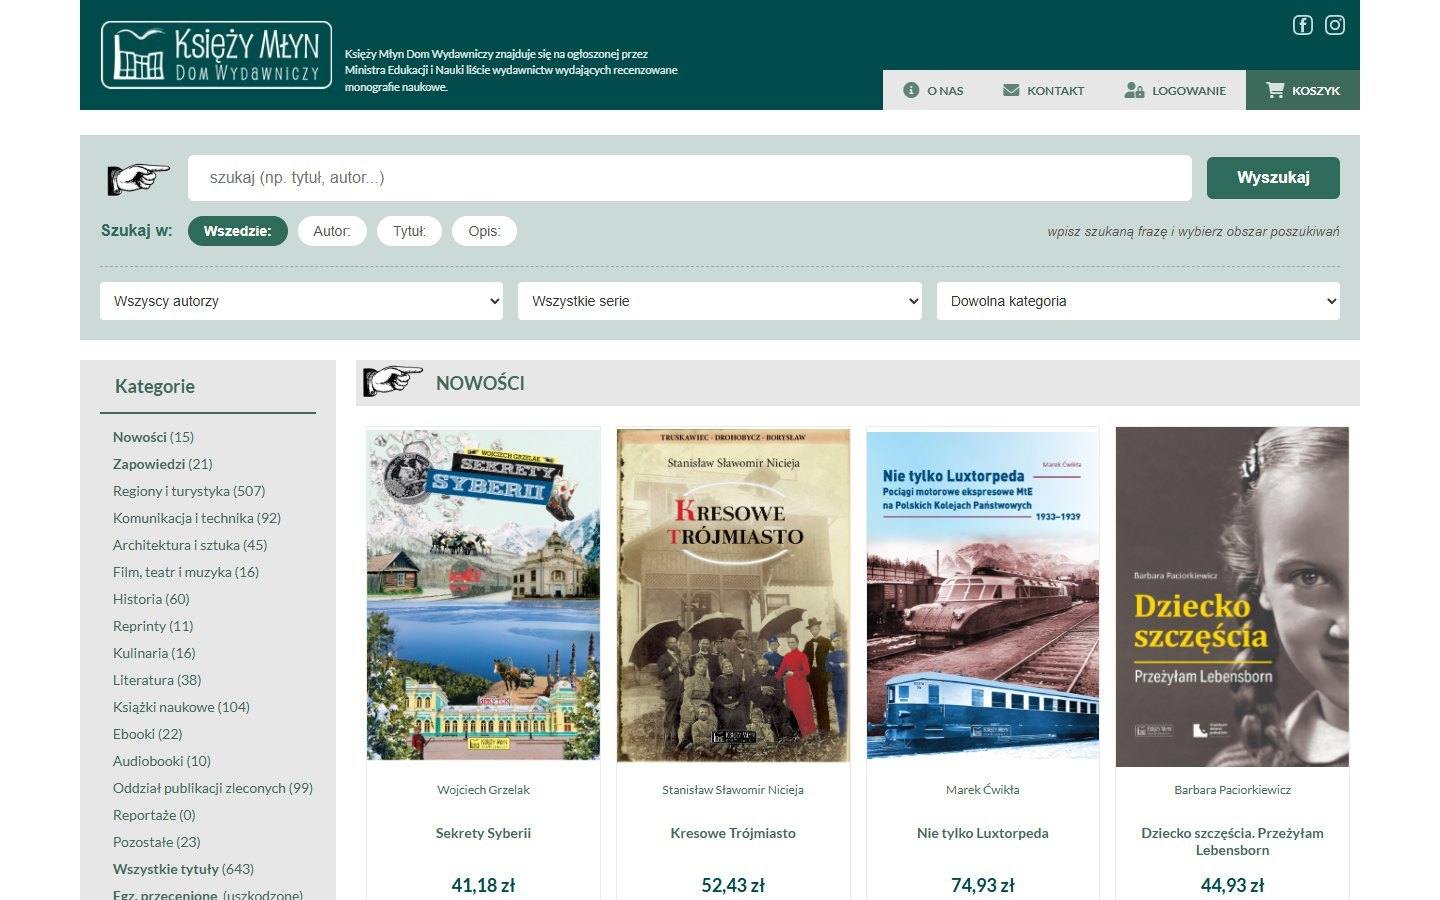Open the Kulinaria (16) category
The width and height of the screenshot is (1440, 900).
[154, 653]
